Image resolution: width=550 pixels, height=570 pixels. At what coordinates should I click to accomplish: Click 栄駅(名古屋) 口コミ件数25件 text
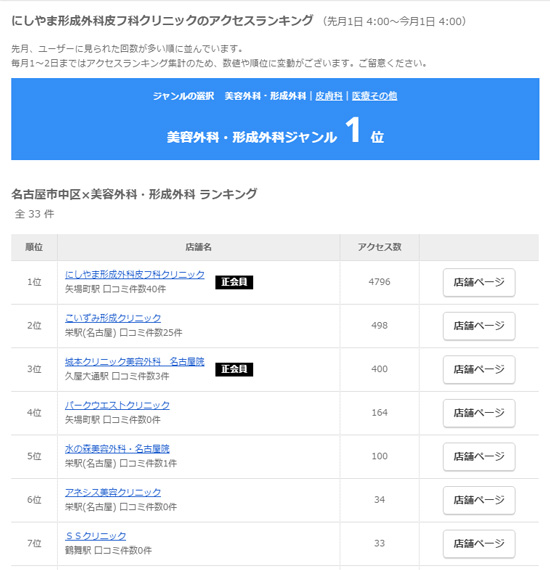point(124,333)
